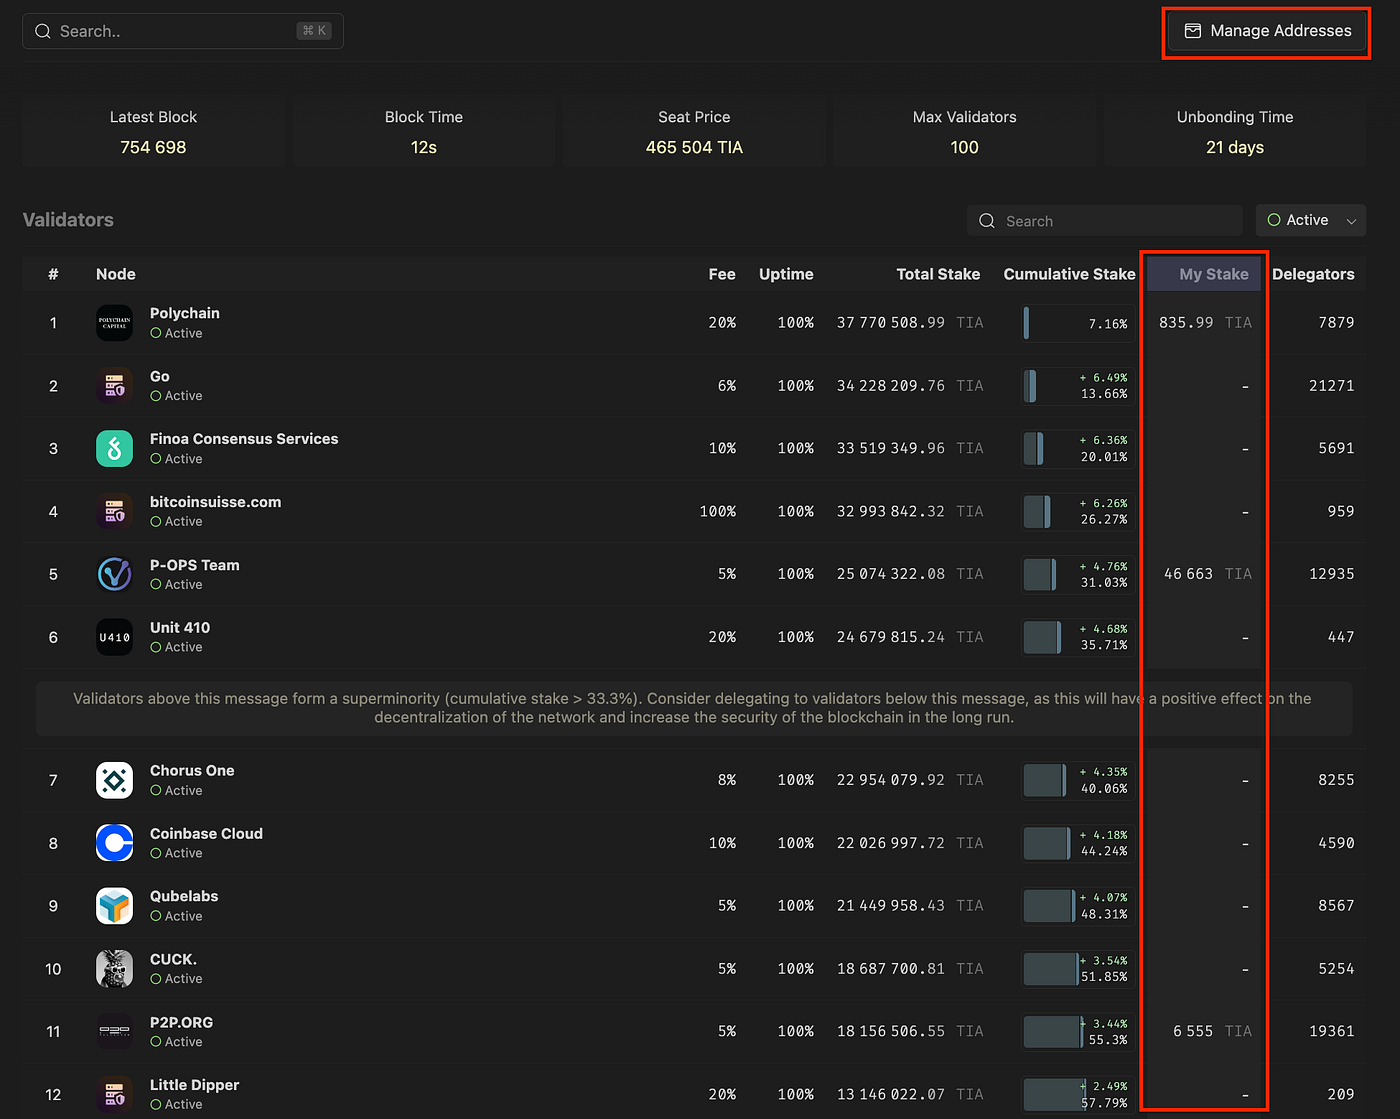This screenshot has height=1119, width=1400.
Task: Sort by the Uptime column header
Action: tap(786, 274)
